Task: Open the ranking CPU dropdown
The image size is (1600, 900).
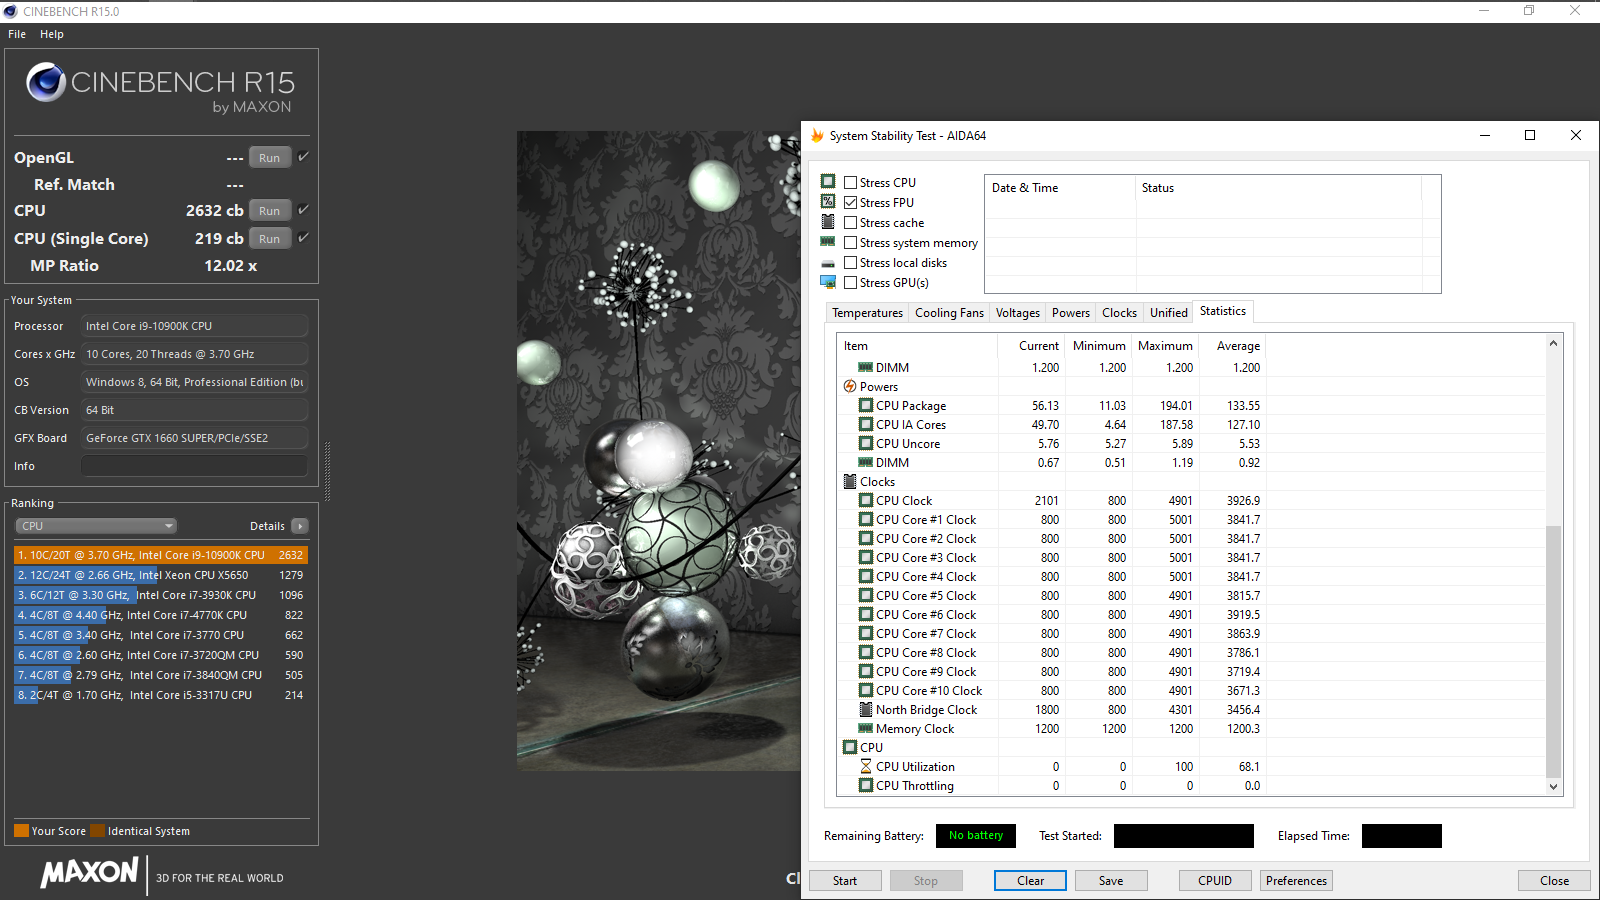Action: (96, 526)
